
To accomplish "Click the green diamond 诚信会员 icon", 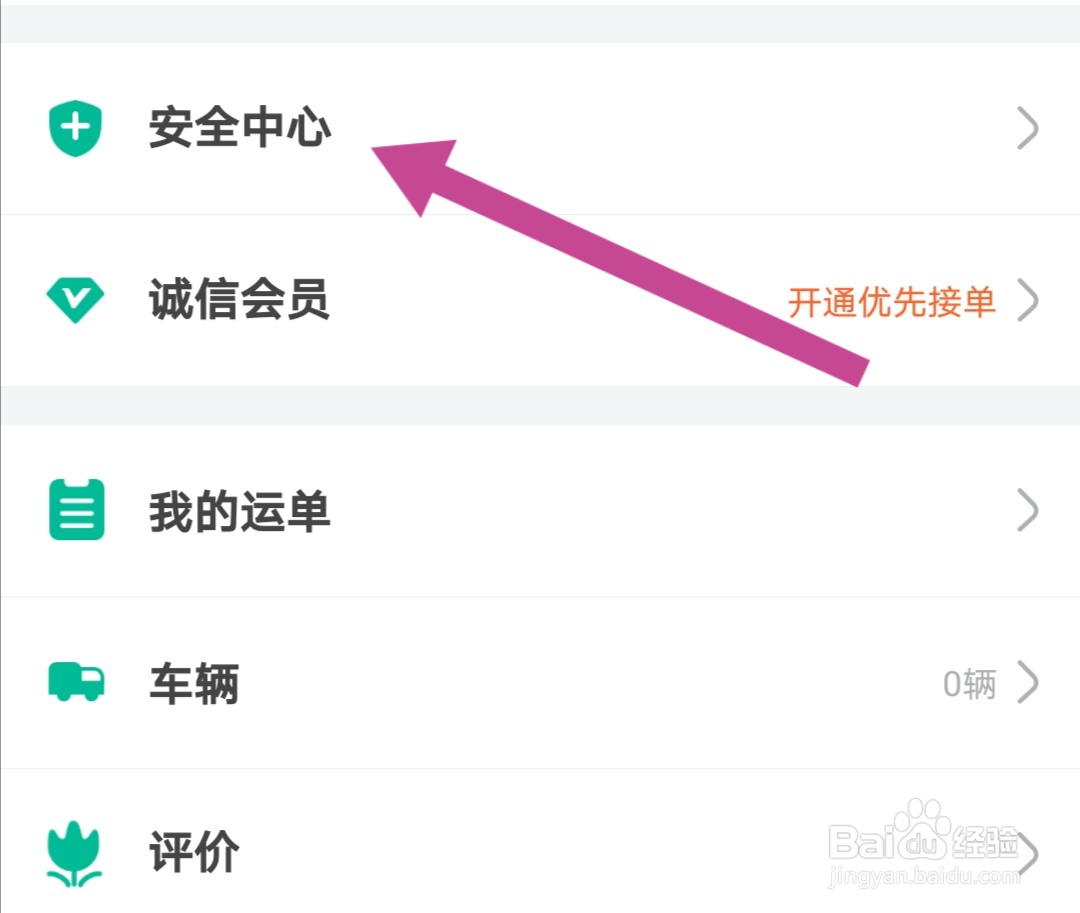I will 76,300.
